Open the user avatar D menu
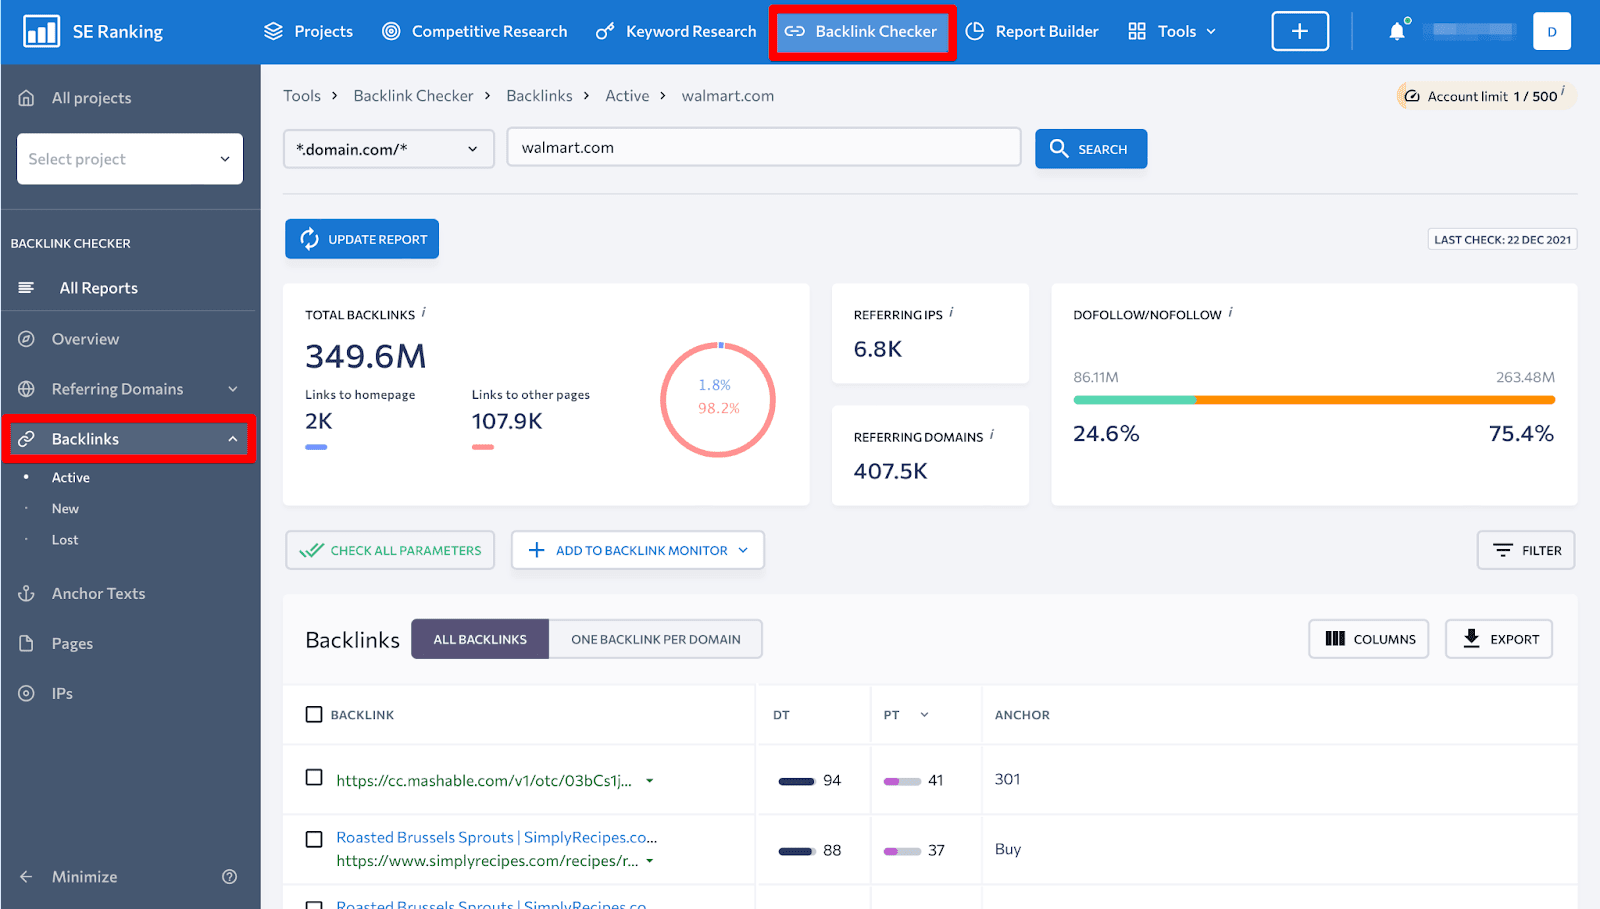Image resolution: width=1600 pixels, height=909 pixels. click(1552, 32)
